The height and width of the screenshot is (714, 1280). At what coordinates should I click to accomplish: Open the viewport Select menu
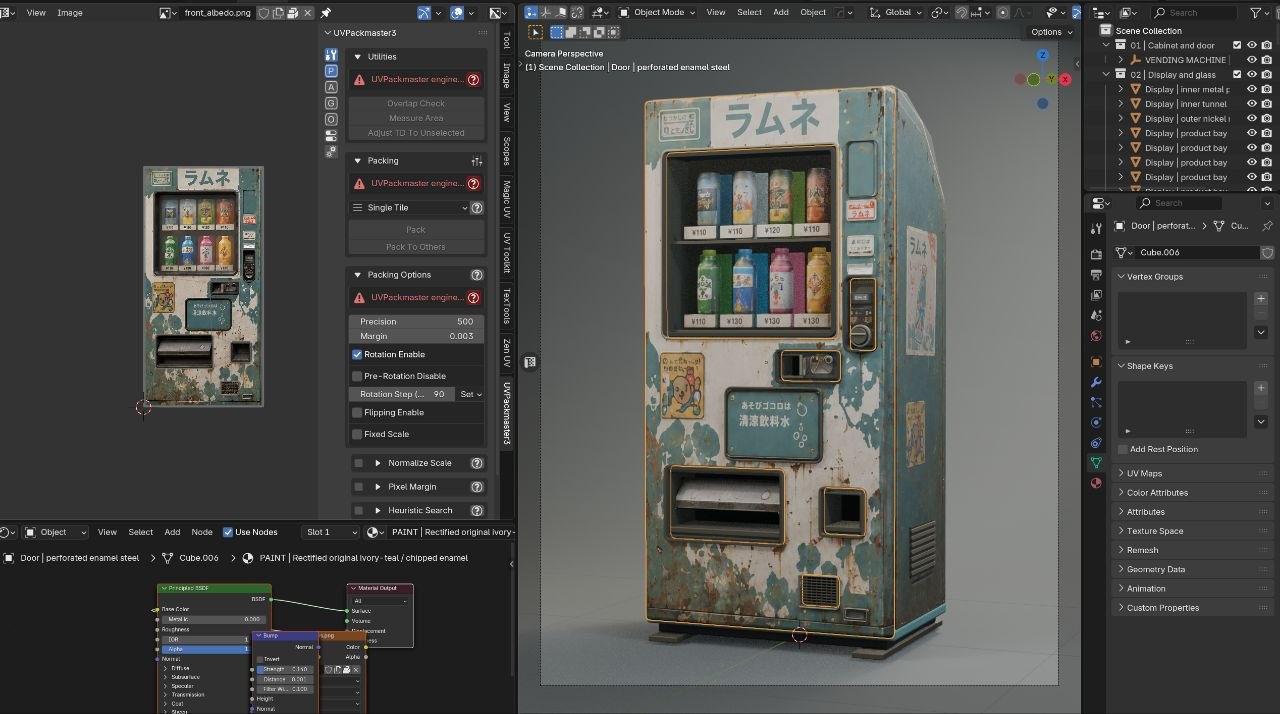750,12
